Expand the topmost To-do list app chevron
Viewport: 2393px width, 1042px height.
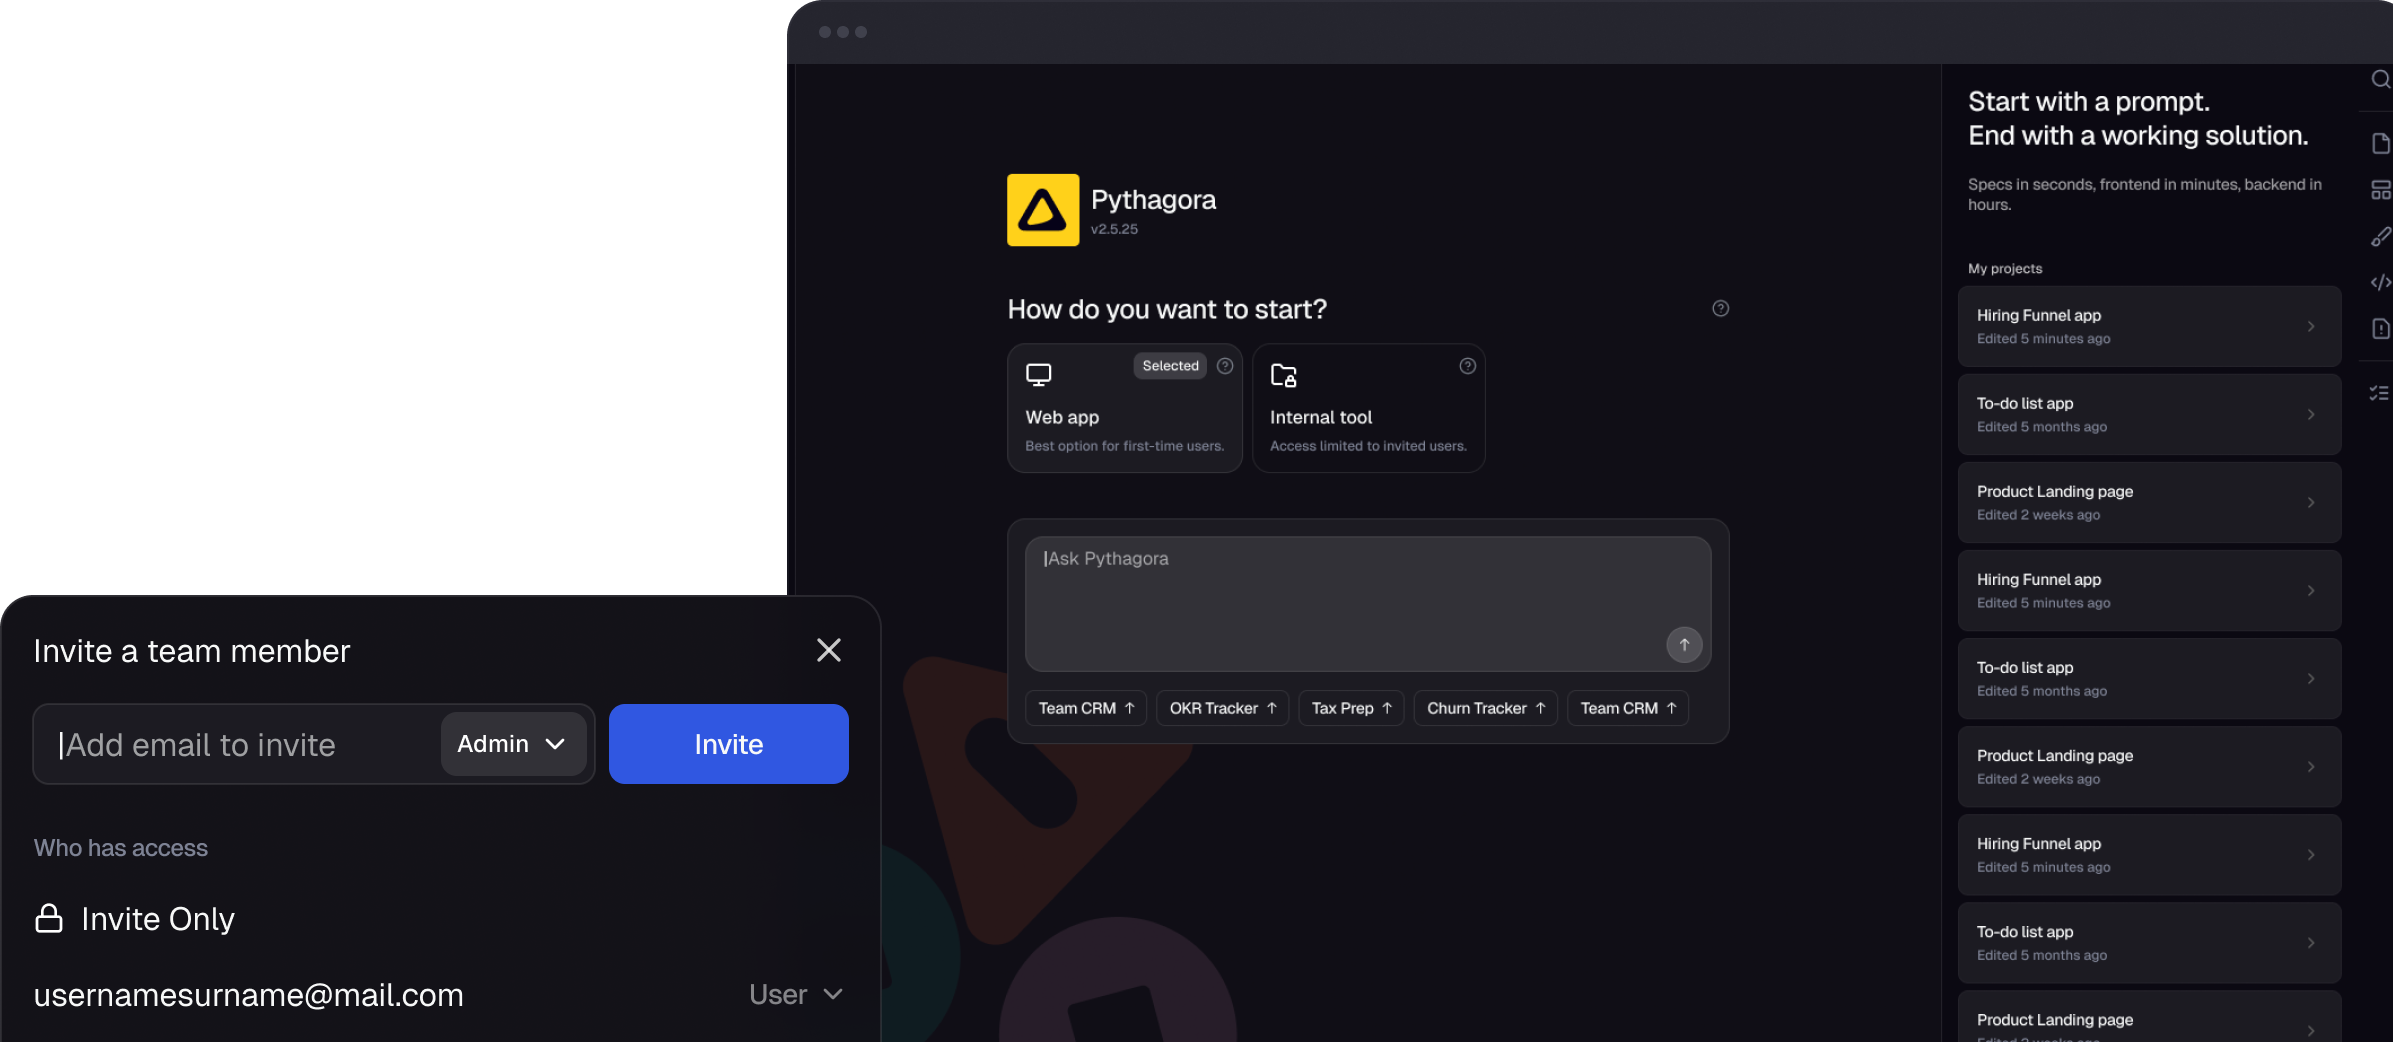pos(2311,415)
